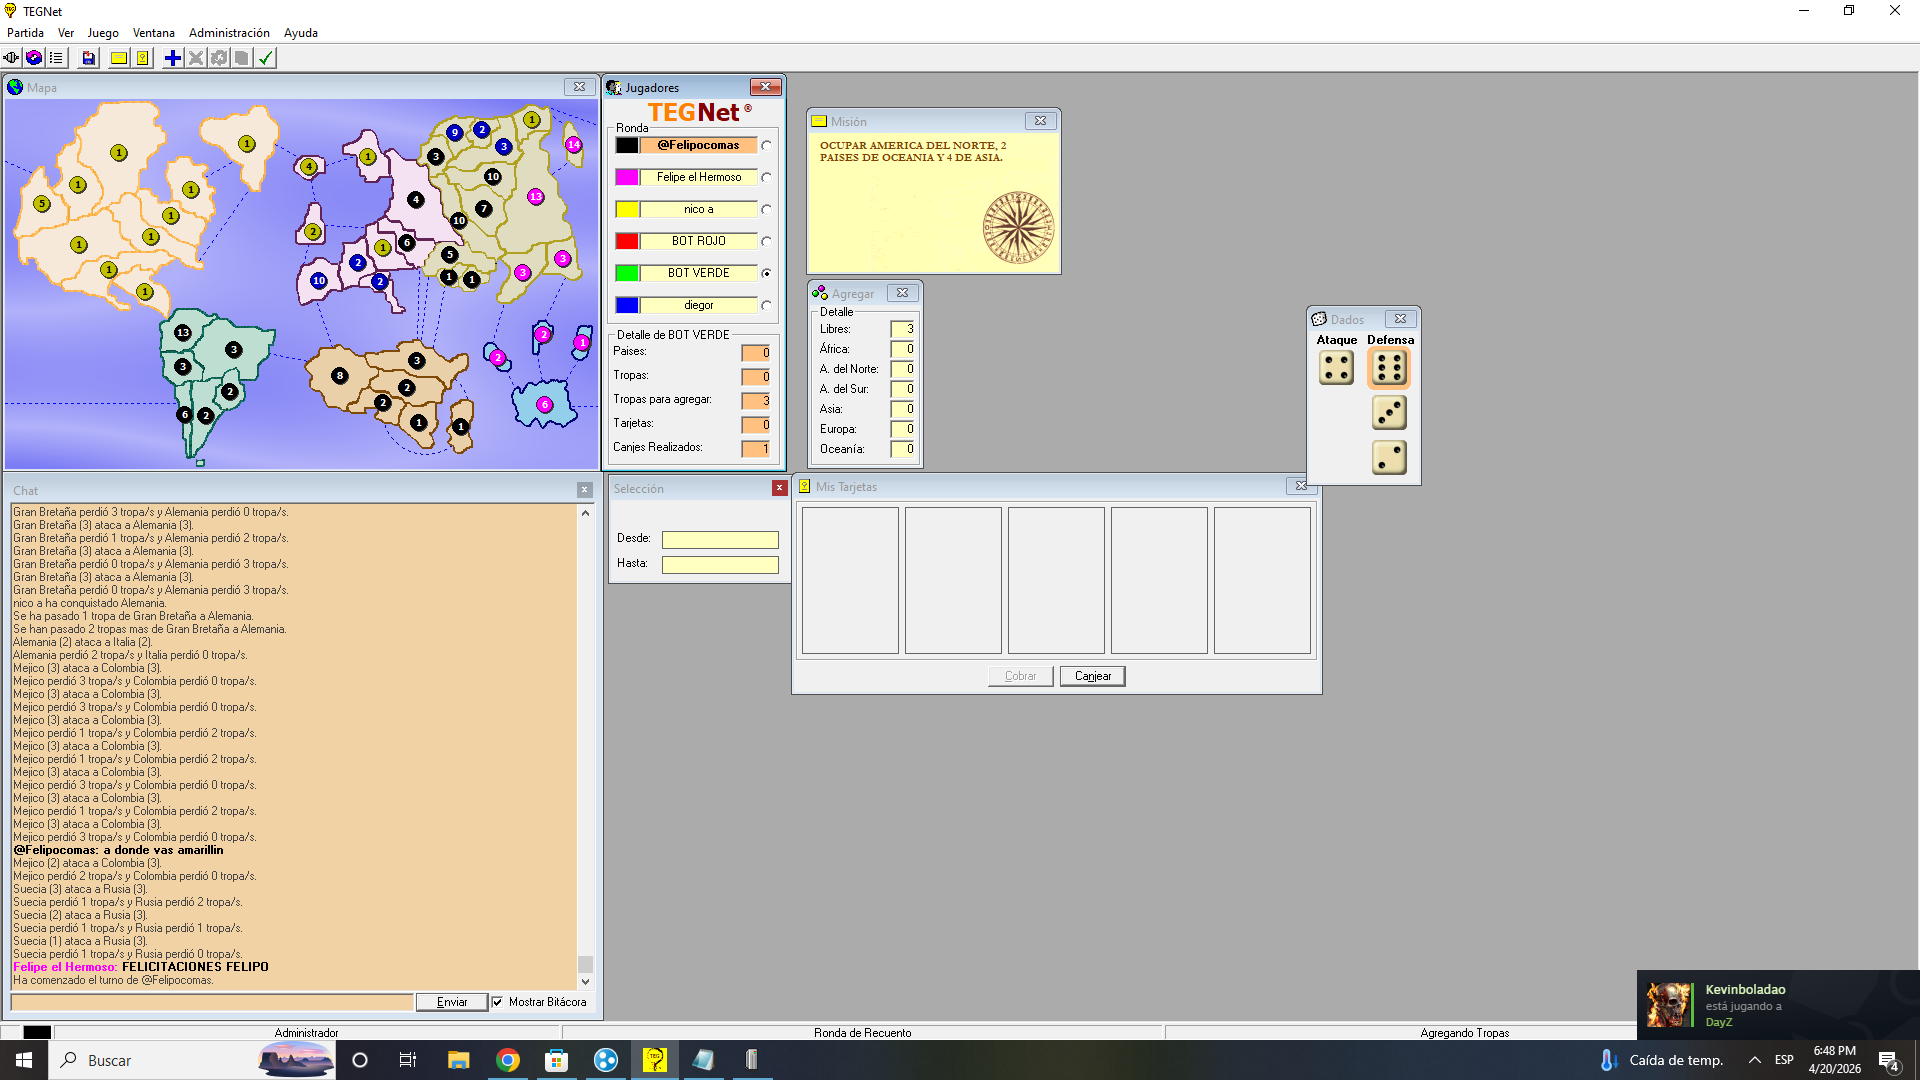The height and width of the screenshot is (1080, 1920).
Task: Select the diegor player radio button
Action: click(766, 305)
